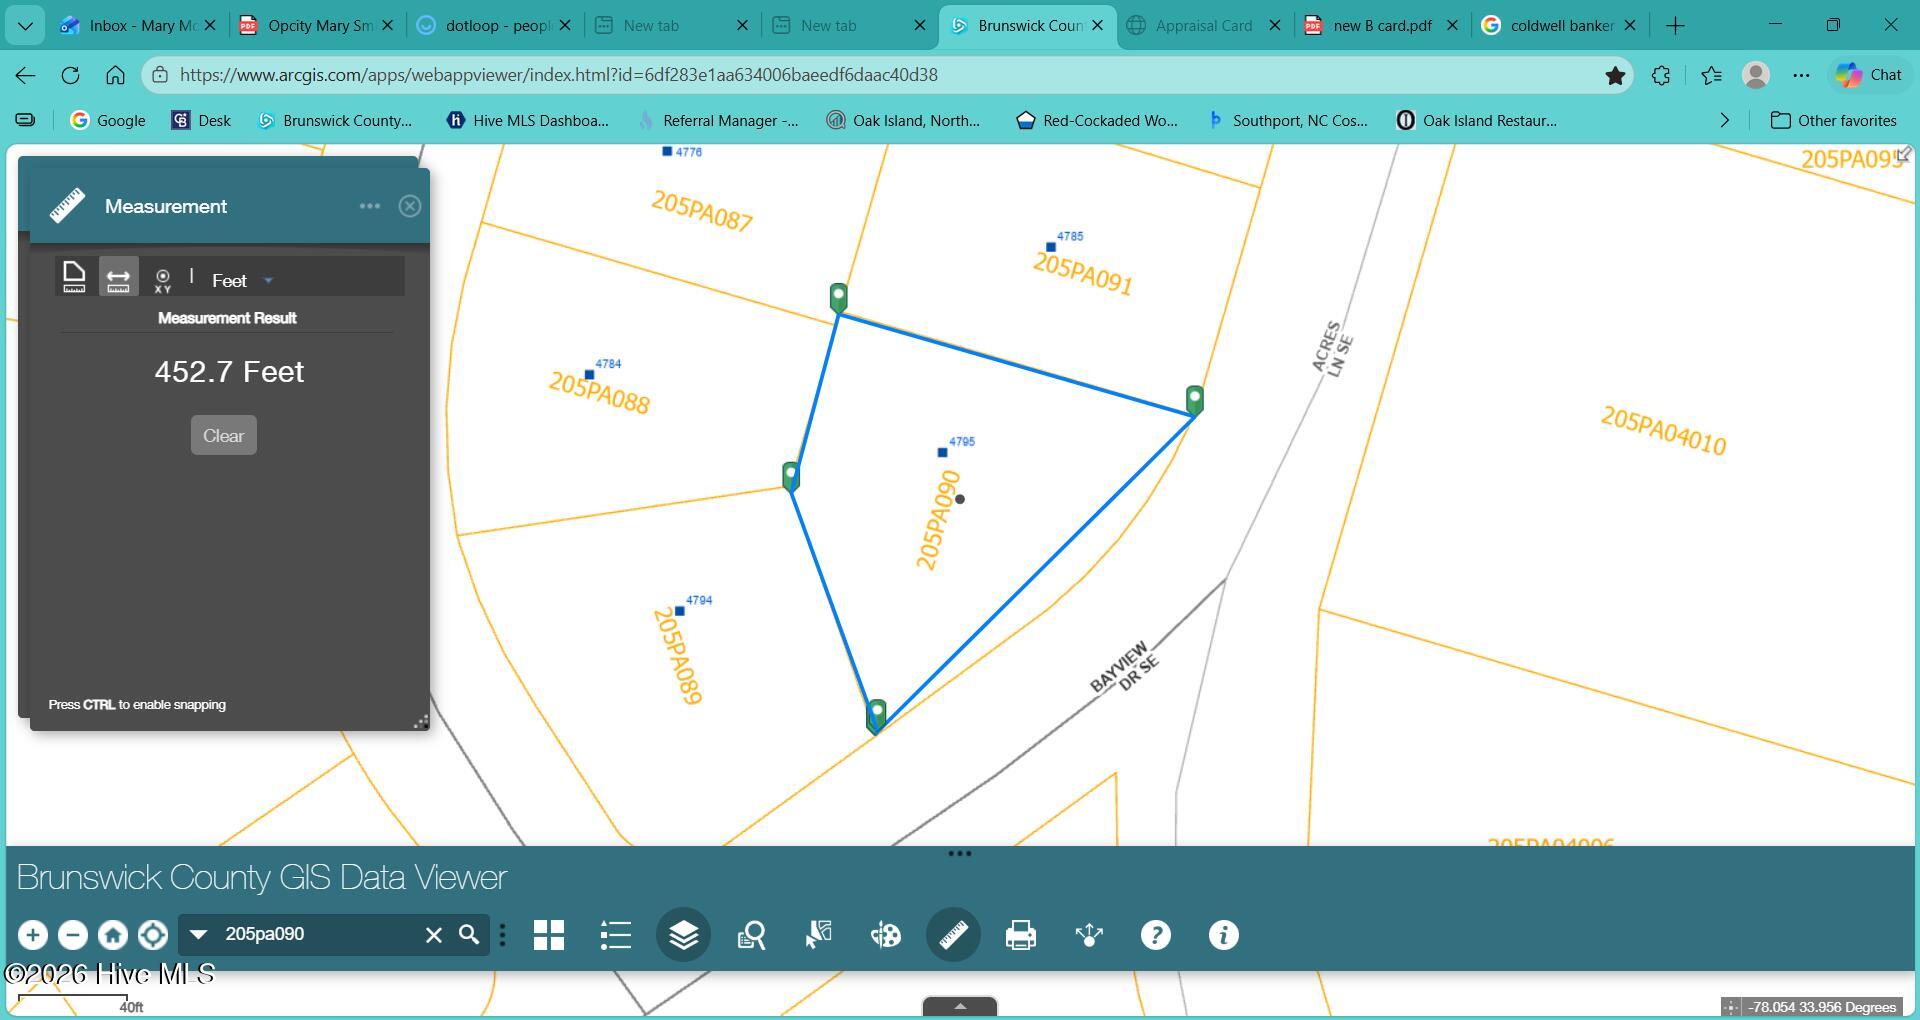
Task: Clear the measurement result
Action: click(x=223, y=435)
